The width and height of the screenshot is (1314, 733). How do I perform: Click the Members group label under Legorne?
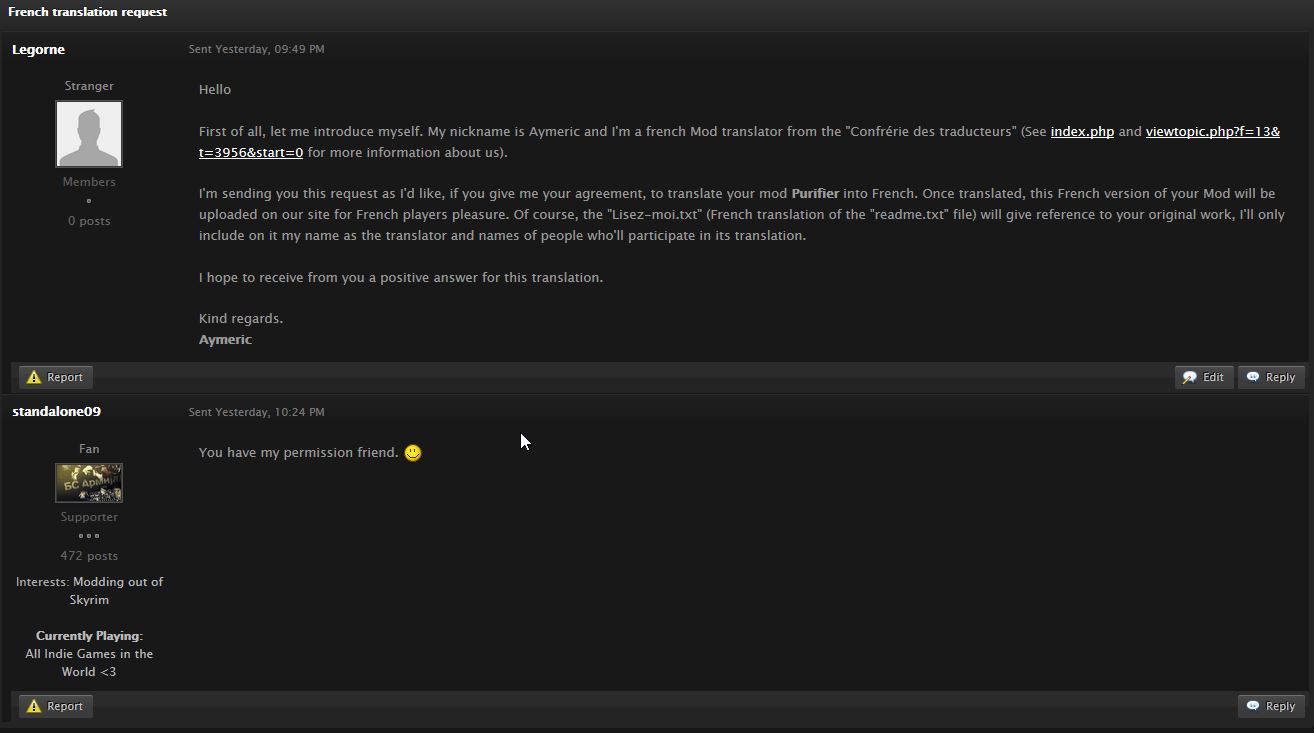point(89,182)
